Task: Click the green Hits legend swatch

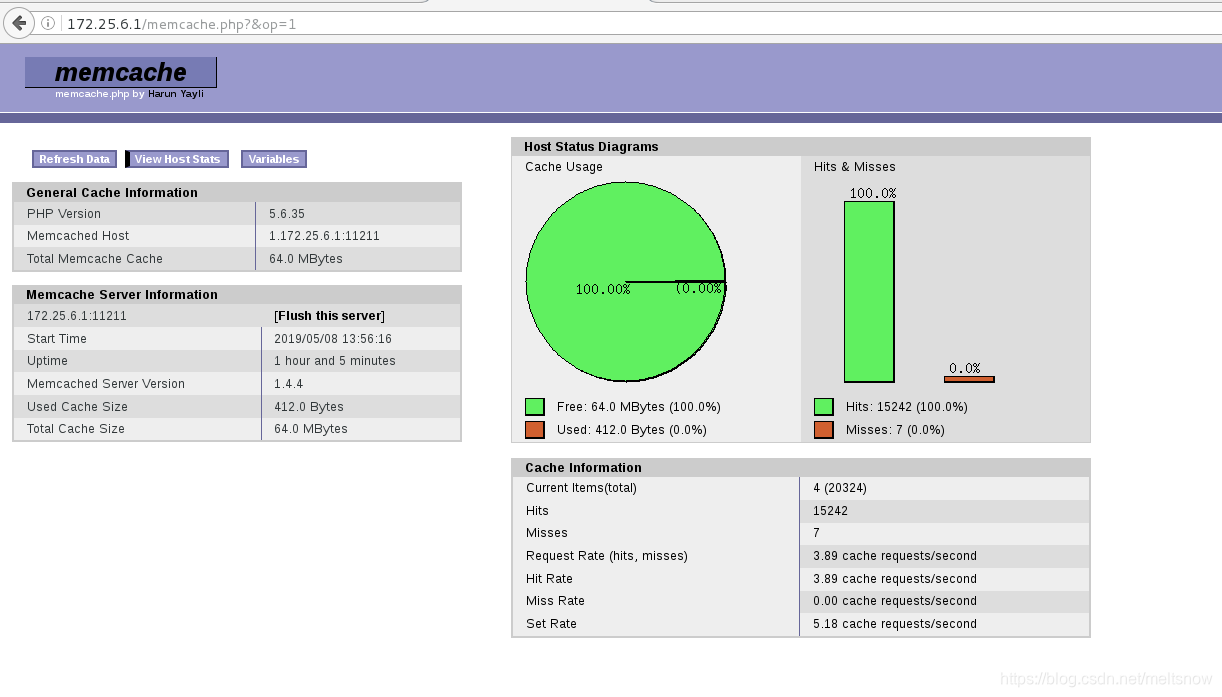Action: [824, 407]
